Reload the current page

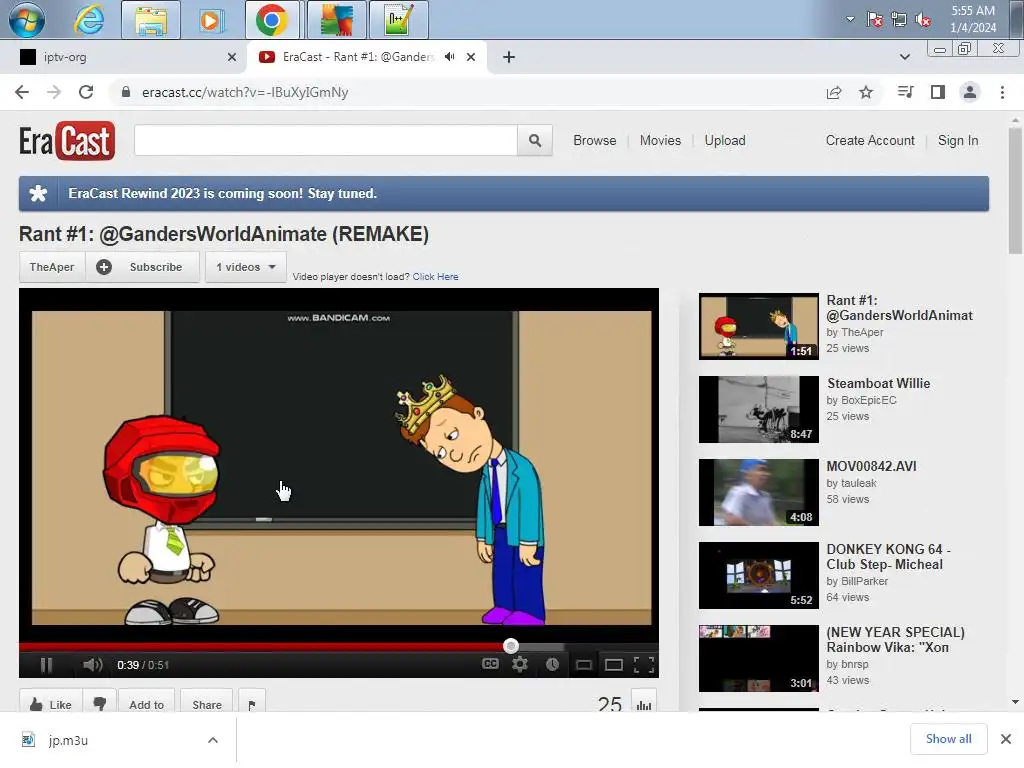[86, 92]
